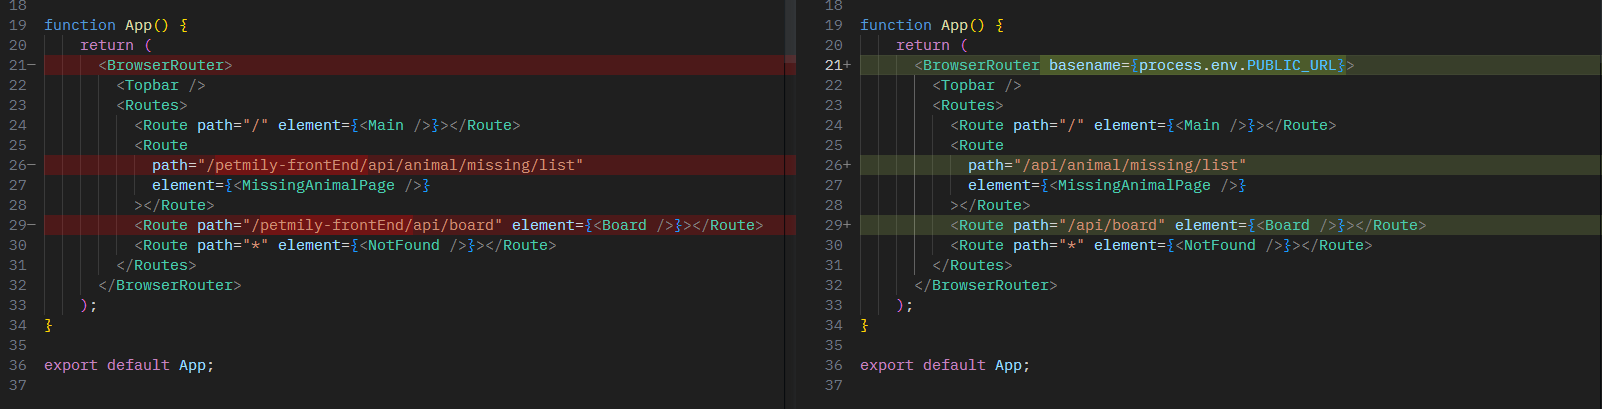Screen dimensions: 1602x409
Task: Click opening <Routes> tag on line 23, original pane
Action: click(x=152, y=105)
